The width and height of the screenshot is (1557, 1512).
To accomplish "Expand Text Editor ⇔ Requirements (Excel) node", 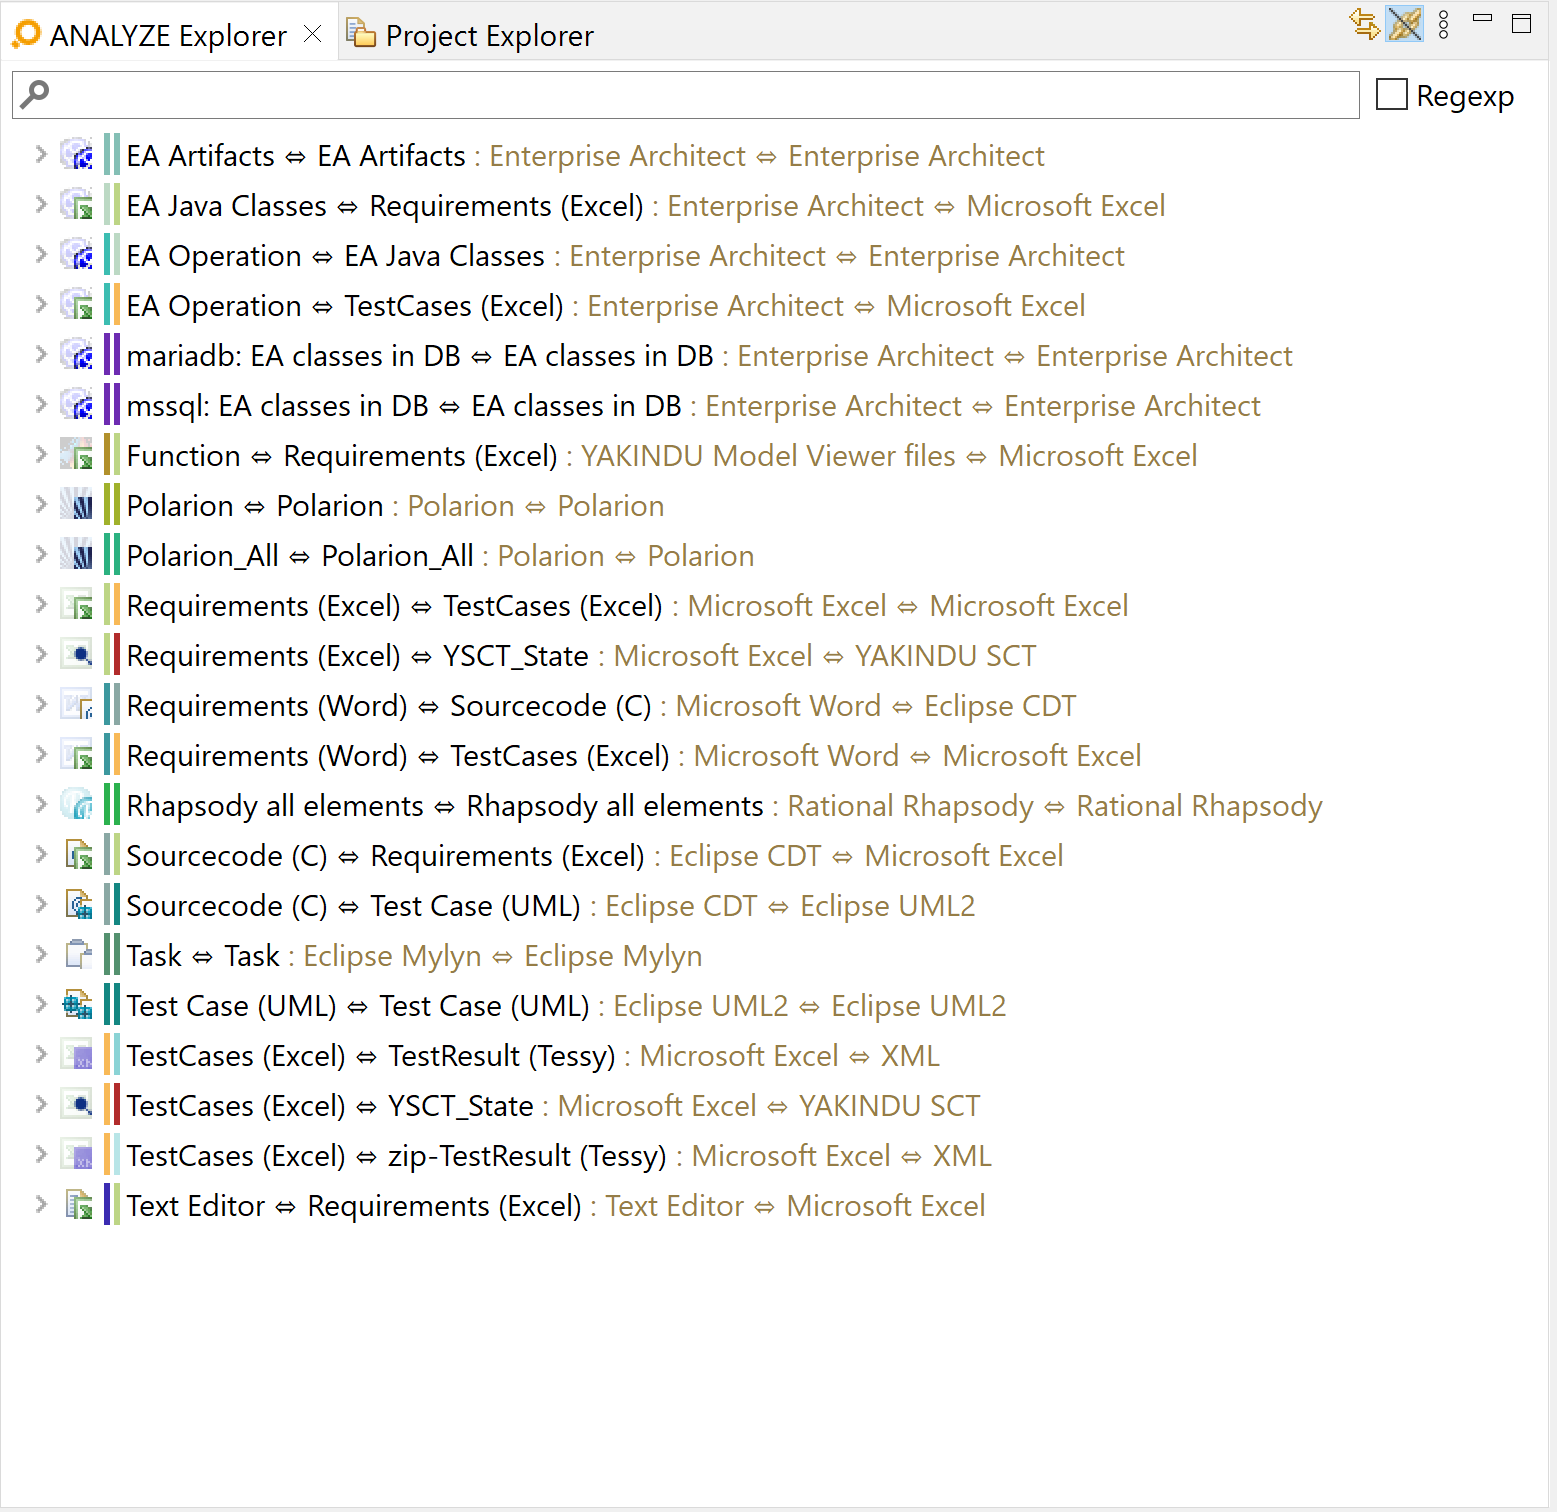I will coord(40,1204).
